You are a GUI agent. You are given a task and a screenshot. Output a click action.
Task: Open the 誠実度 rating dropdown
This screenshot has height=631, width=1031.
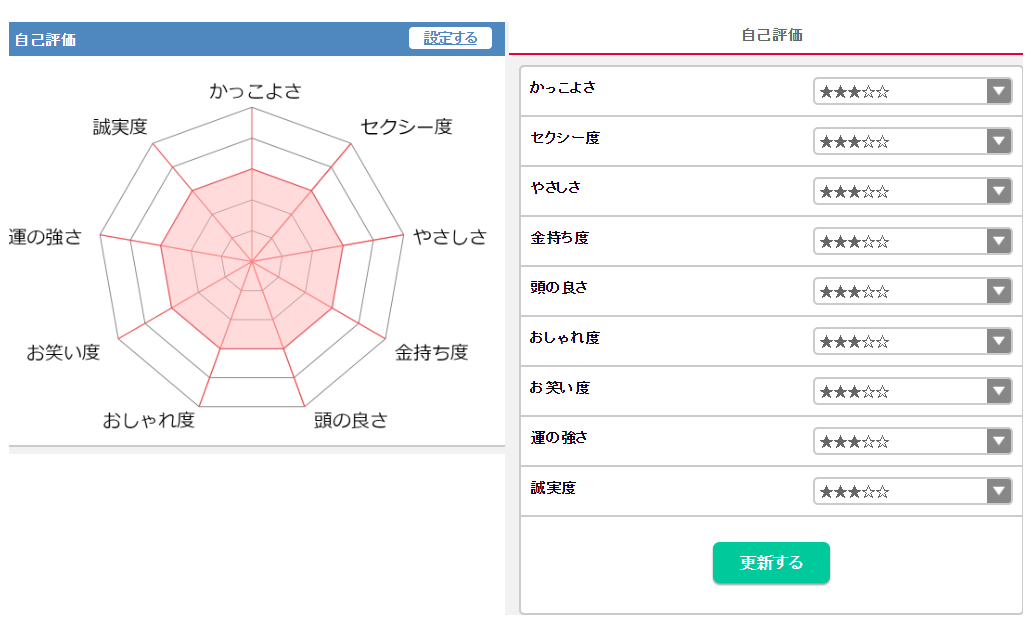[911, 491]
